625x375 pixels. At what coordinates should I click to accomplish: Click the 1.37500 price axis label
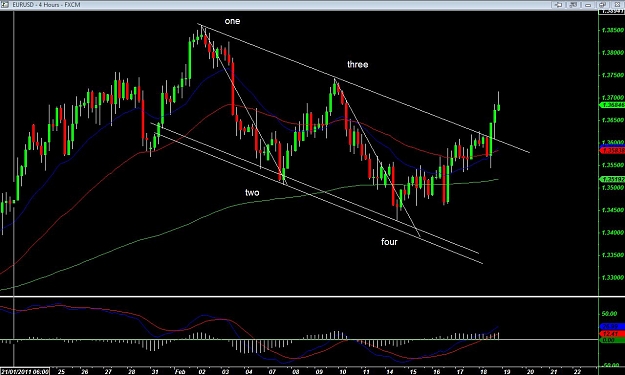tap(613, 75)
